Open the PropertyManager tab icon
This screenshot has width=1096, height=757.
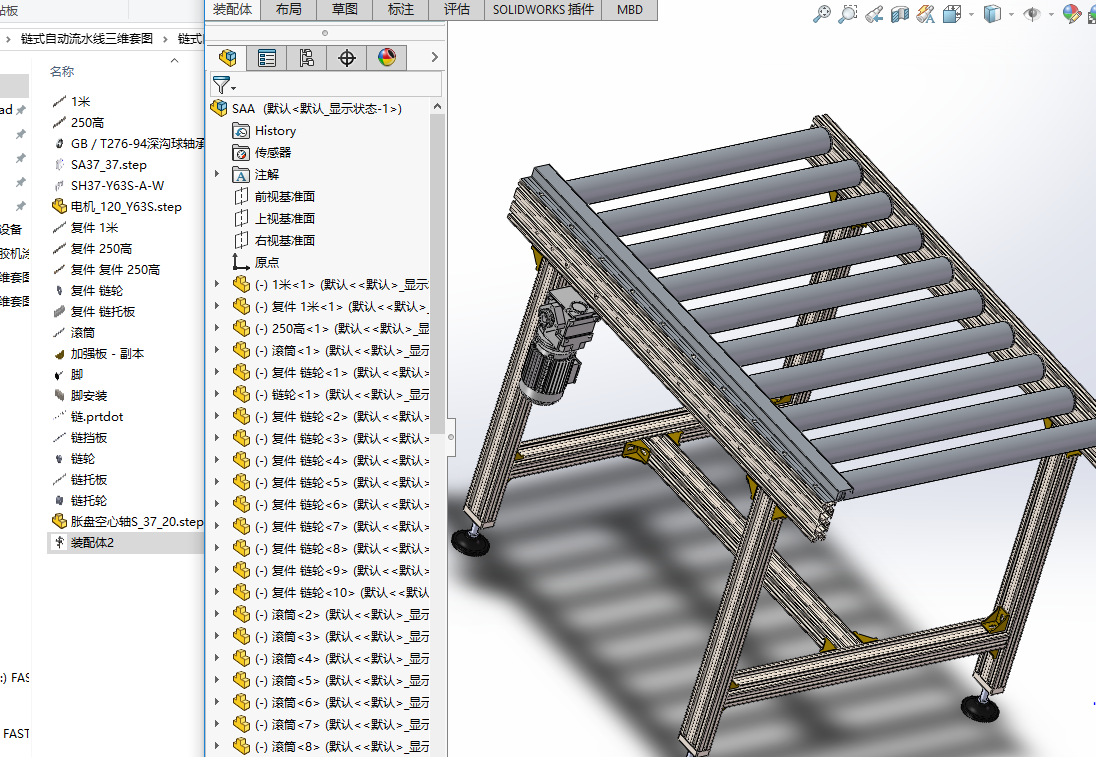tap(267, 58)
